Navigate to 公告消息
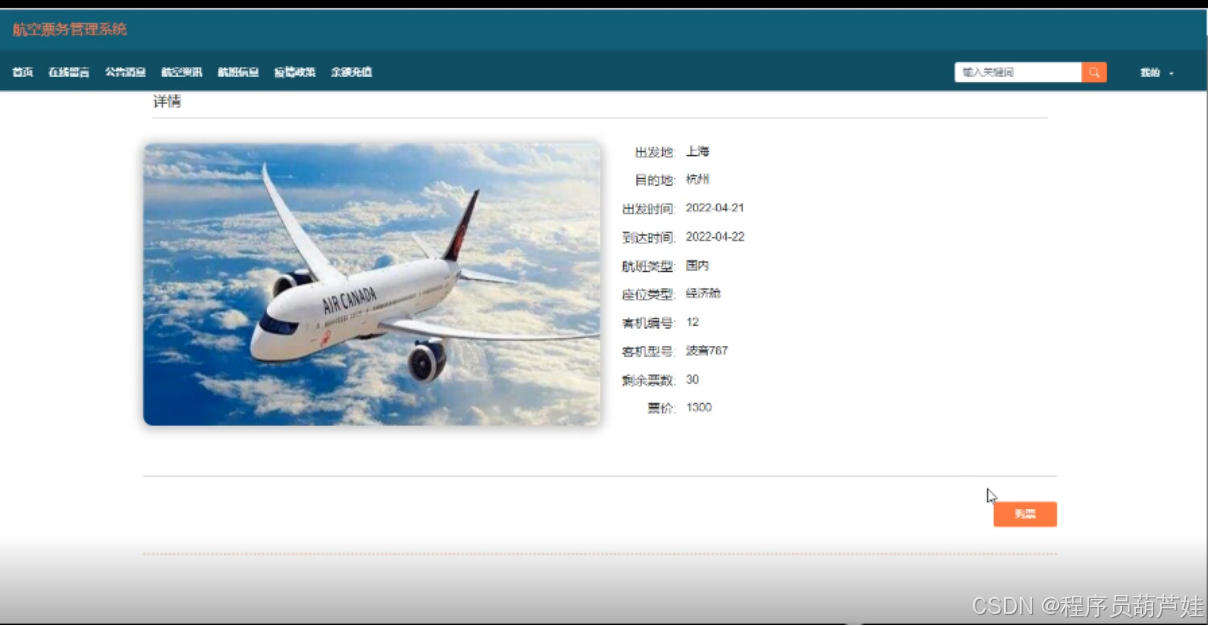The width and height of the screenshot is (1208, 626). pyautogui.click(x=124, y=71)
